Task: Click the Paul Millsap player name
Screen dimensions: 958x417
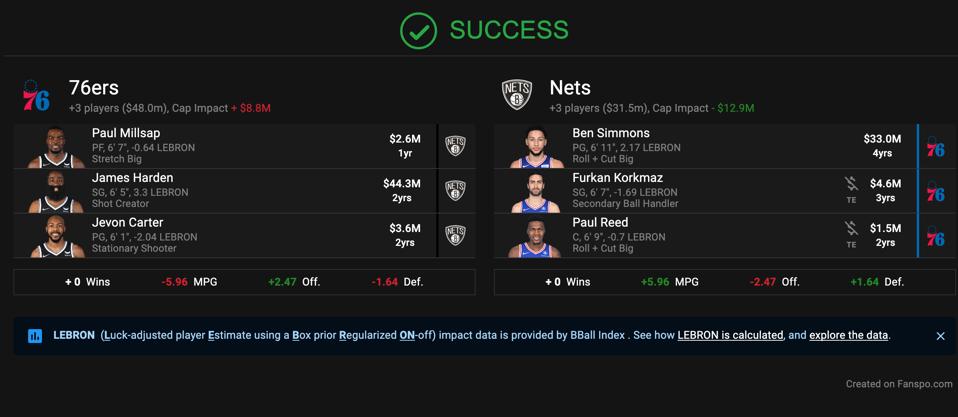Action: tap(126, 133)
